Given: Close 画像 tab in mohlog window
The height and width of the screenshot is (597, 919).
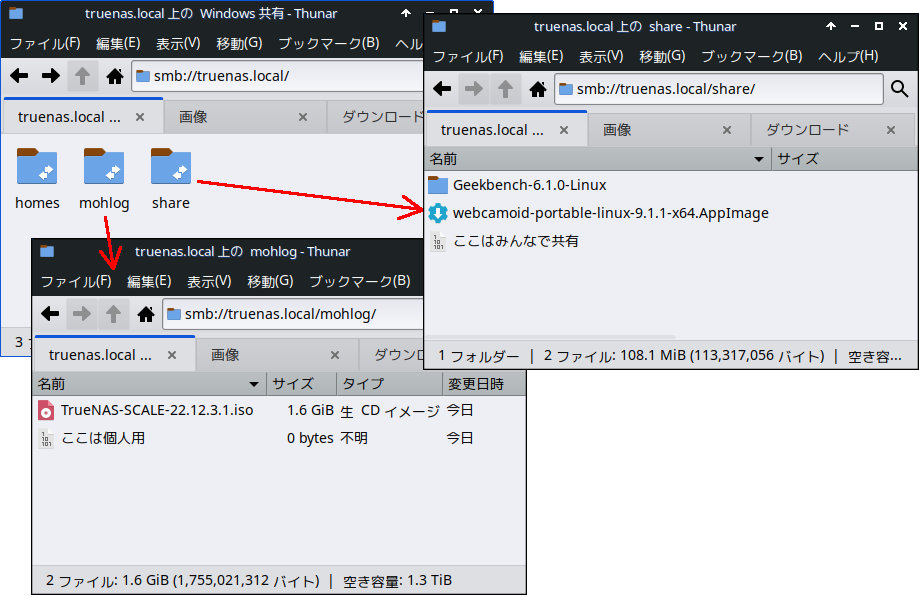Looking at the screenshot, I should (335, 355).
